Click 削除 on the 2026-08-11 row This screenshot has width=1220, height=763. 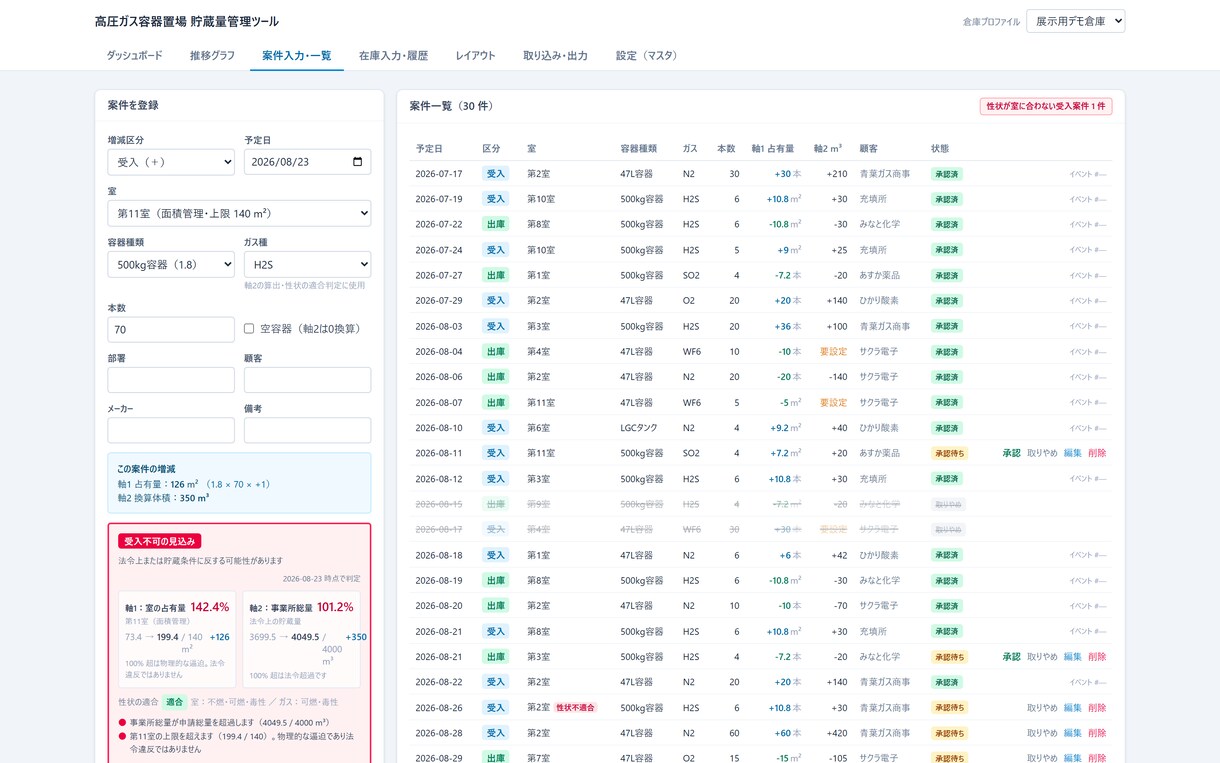tap(1097, 453)
